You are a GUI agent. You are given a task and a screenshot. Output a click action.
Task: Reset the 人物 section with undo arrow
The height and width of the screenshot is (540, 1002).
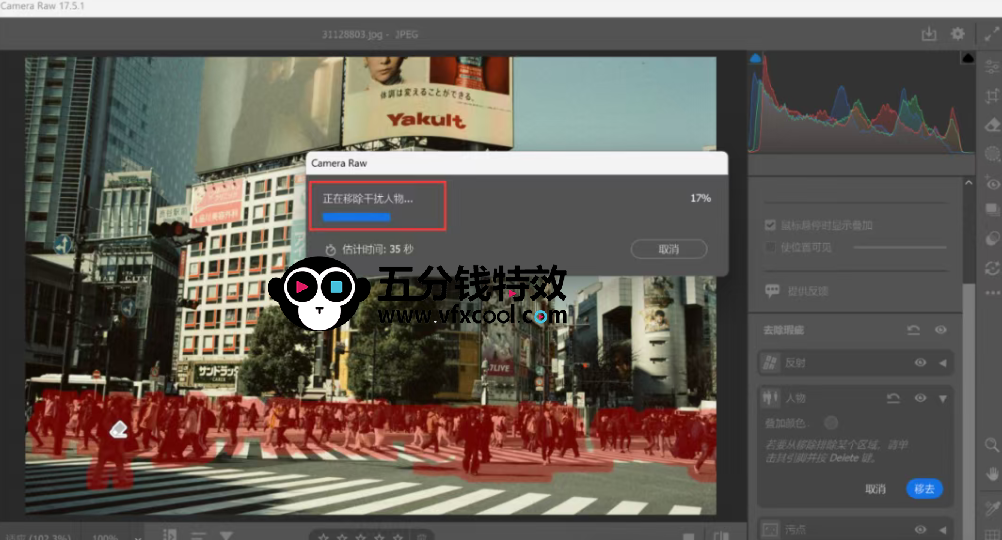894,398
